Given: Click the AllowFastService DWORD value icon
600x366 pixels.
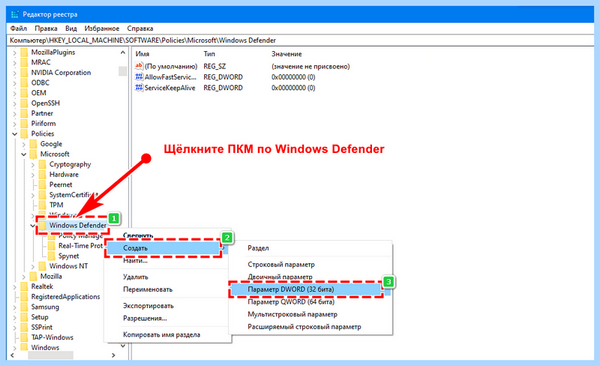Looking at the screenshot, I should pyautogui.click(x=139, y=77).
